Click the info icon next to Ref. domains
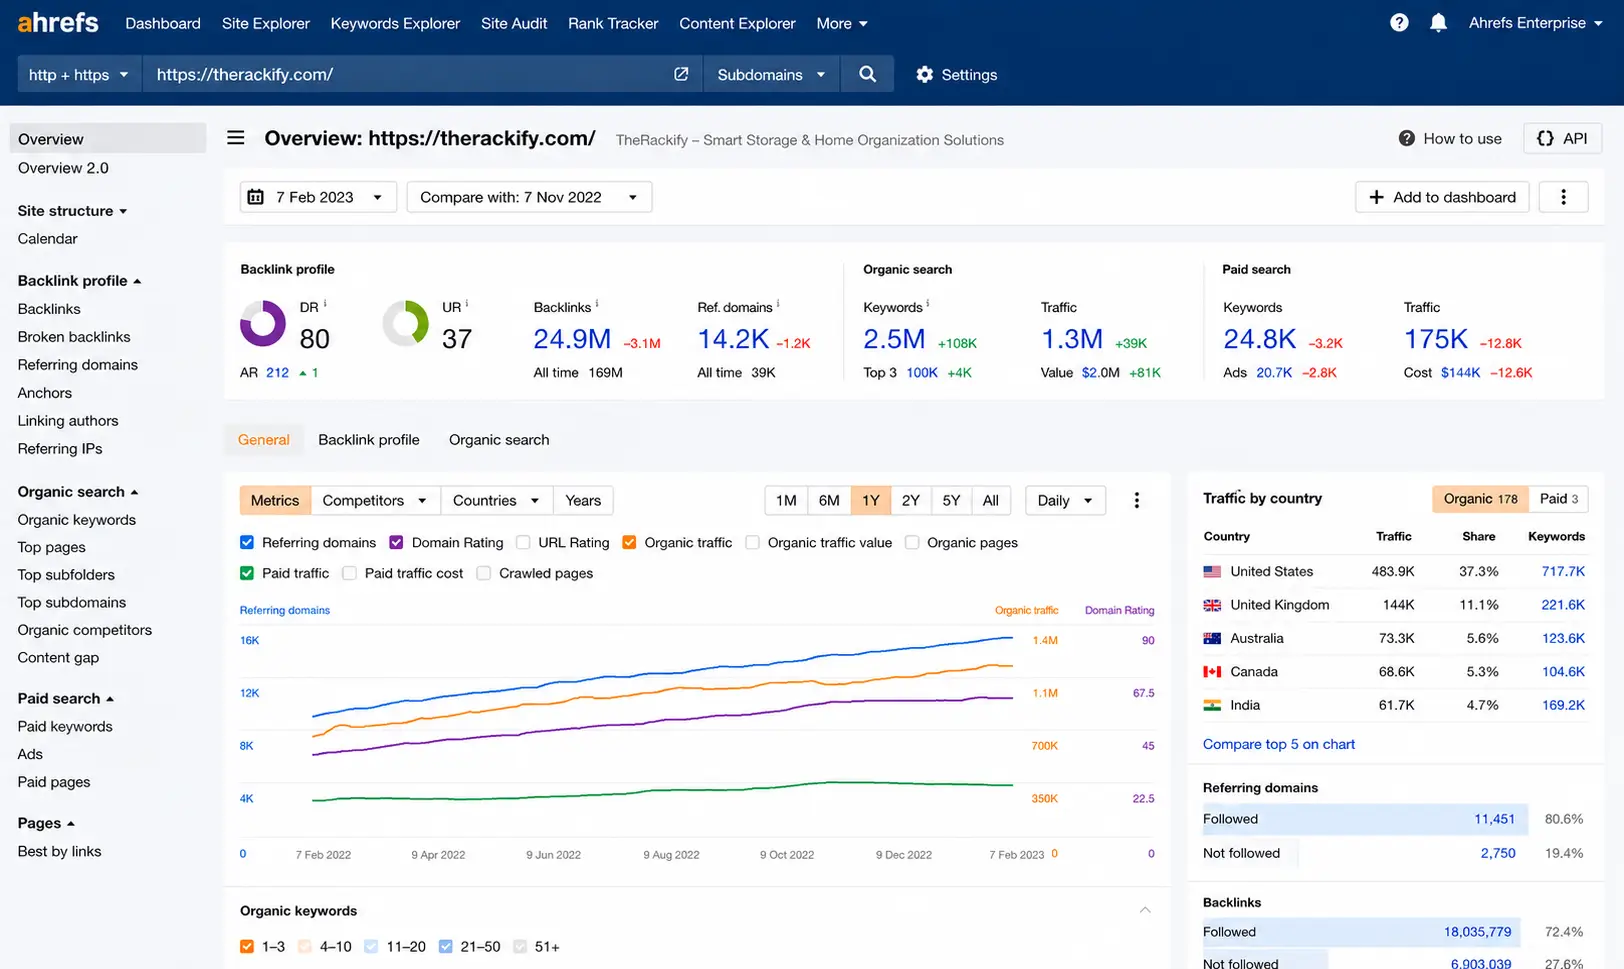Screen dimensions: 1624x969 (778, 304)
